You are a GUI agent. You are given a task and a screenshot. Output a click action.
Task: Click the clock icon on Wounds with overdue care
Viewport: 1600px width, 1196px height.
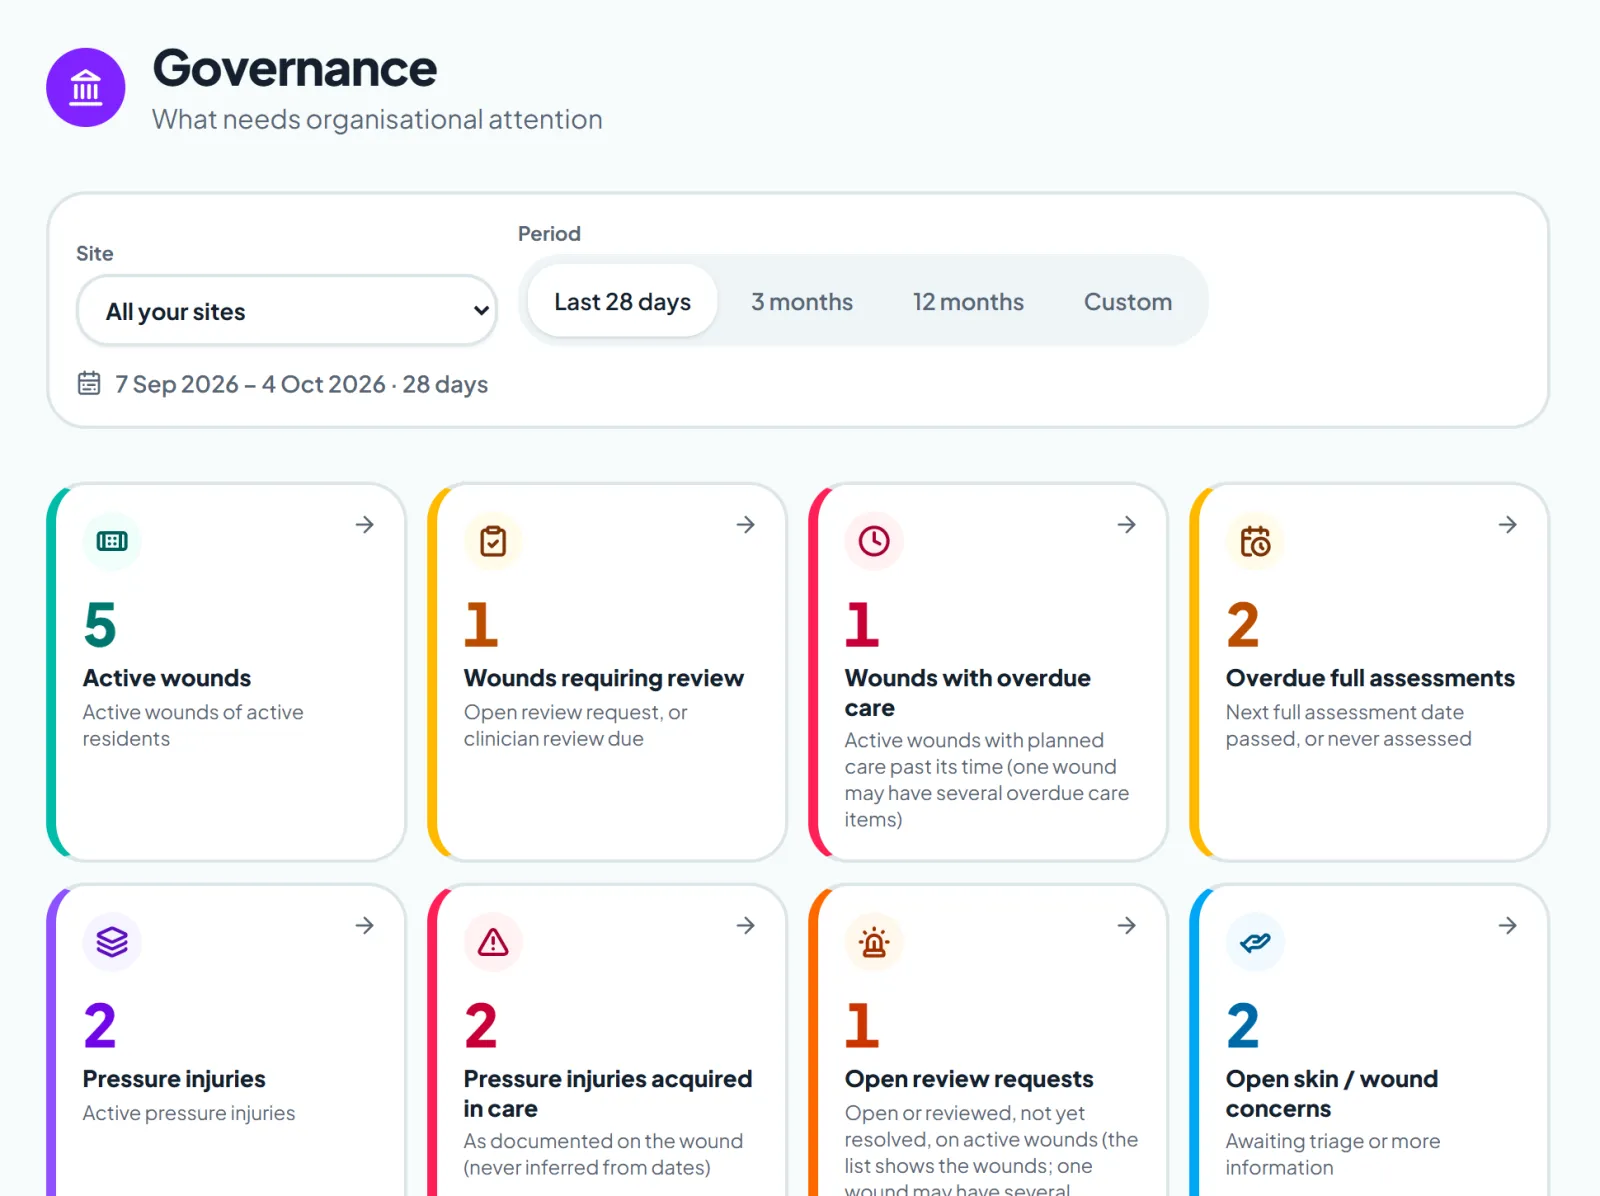(874, 541)
